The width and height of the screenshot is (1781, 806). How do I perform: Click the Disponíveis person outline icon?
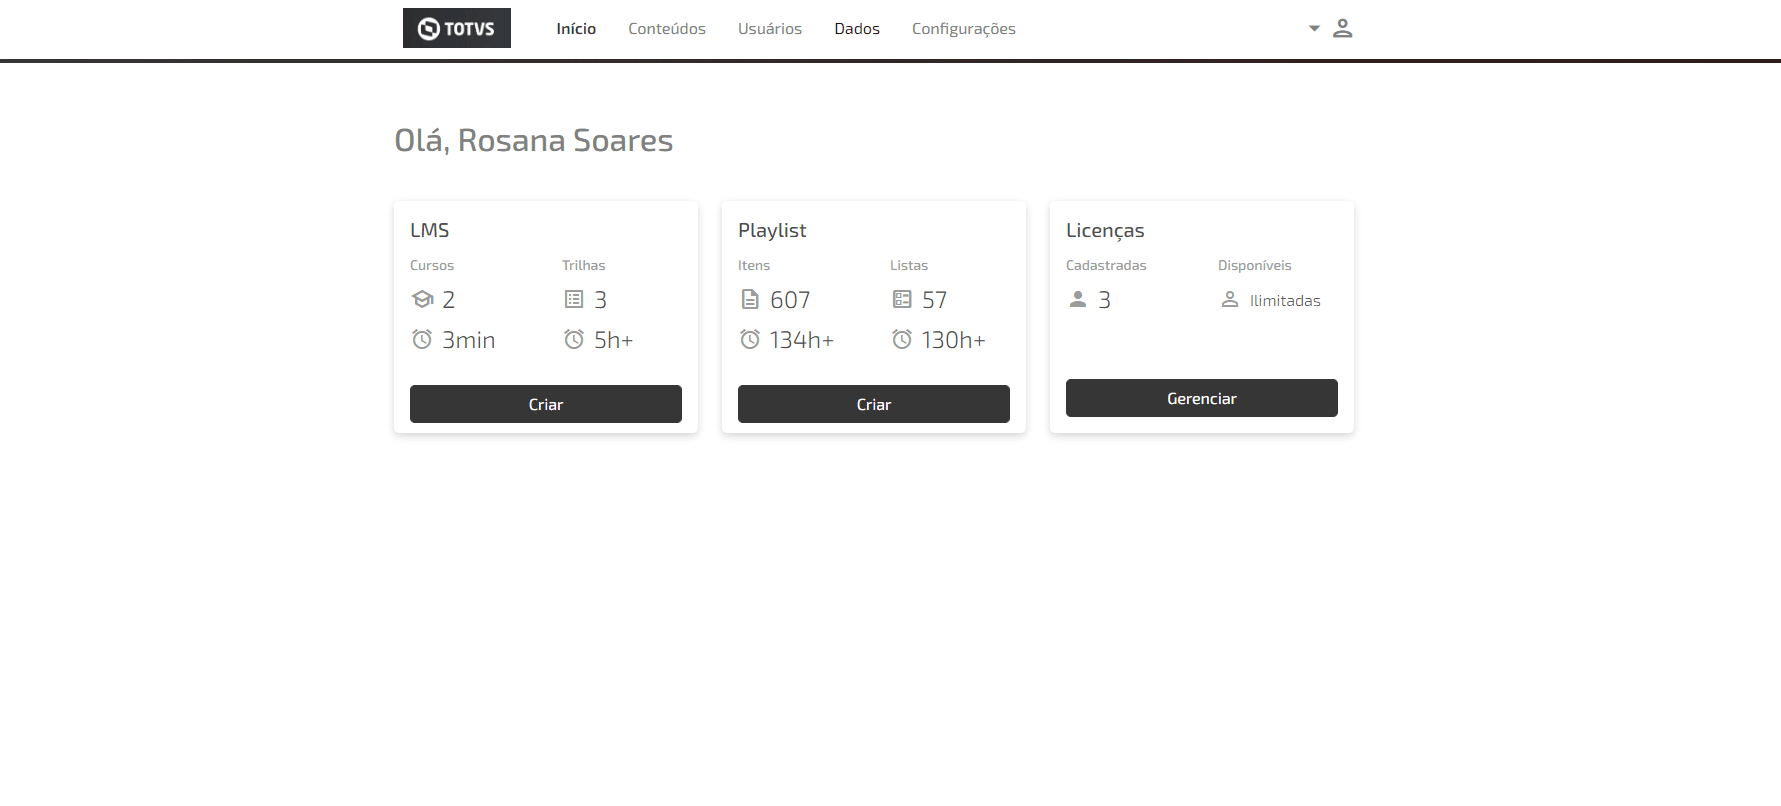tap(1230, 299)
